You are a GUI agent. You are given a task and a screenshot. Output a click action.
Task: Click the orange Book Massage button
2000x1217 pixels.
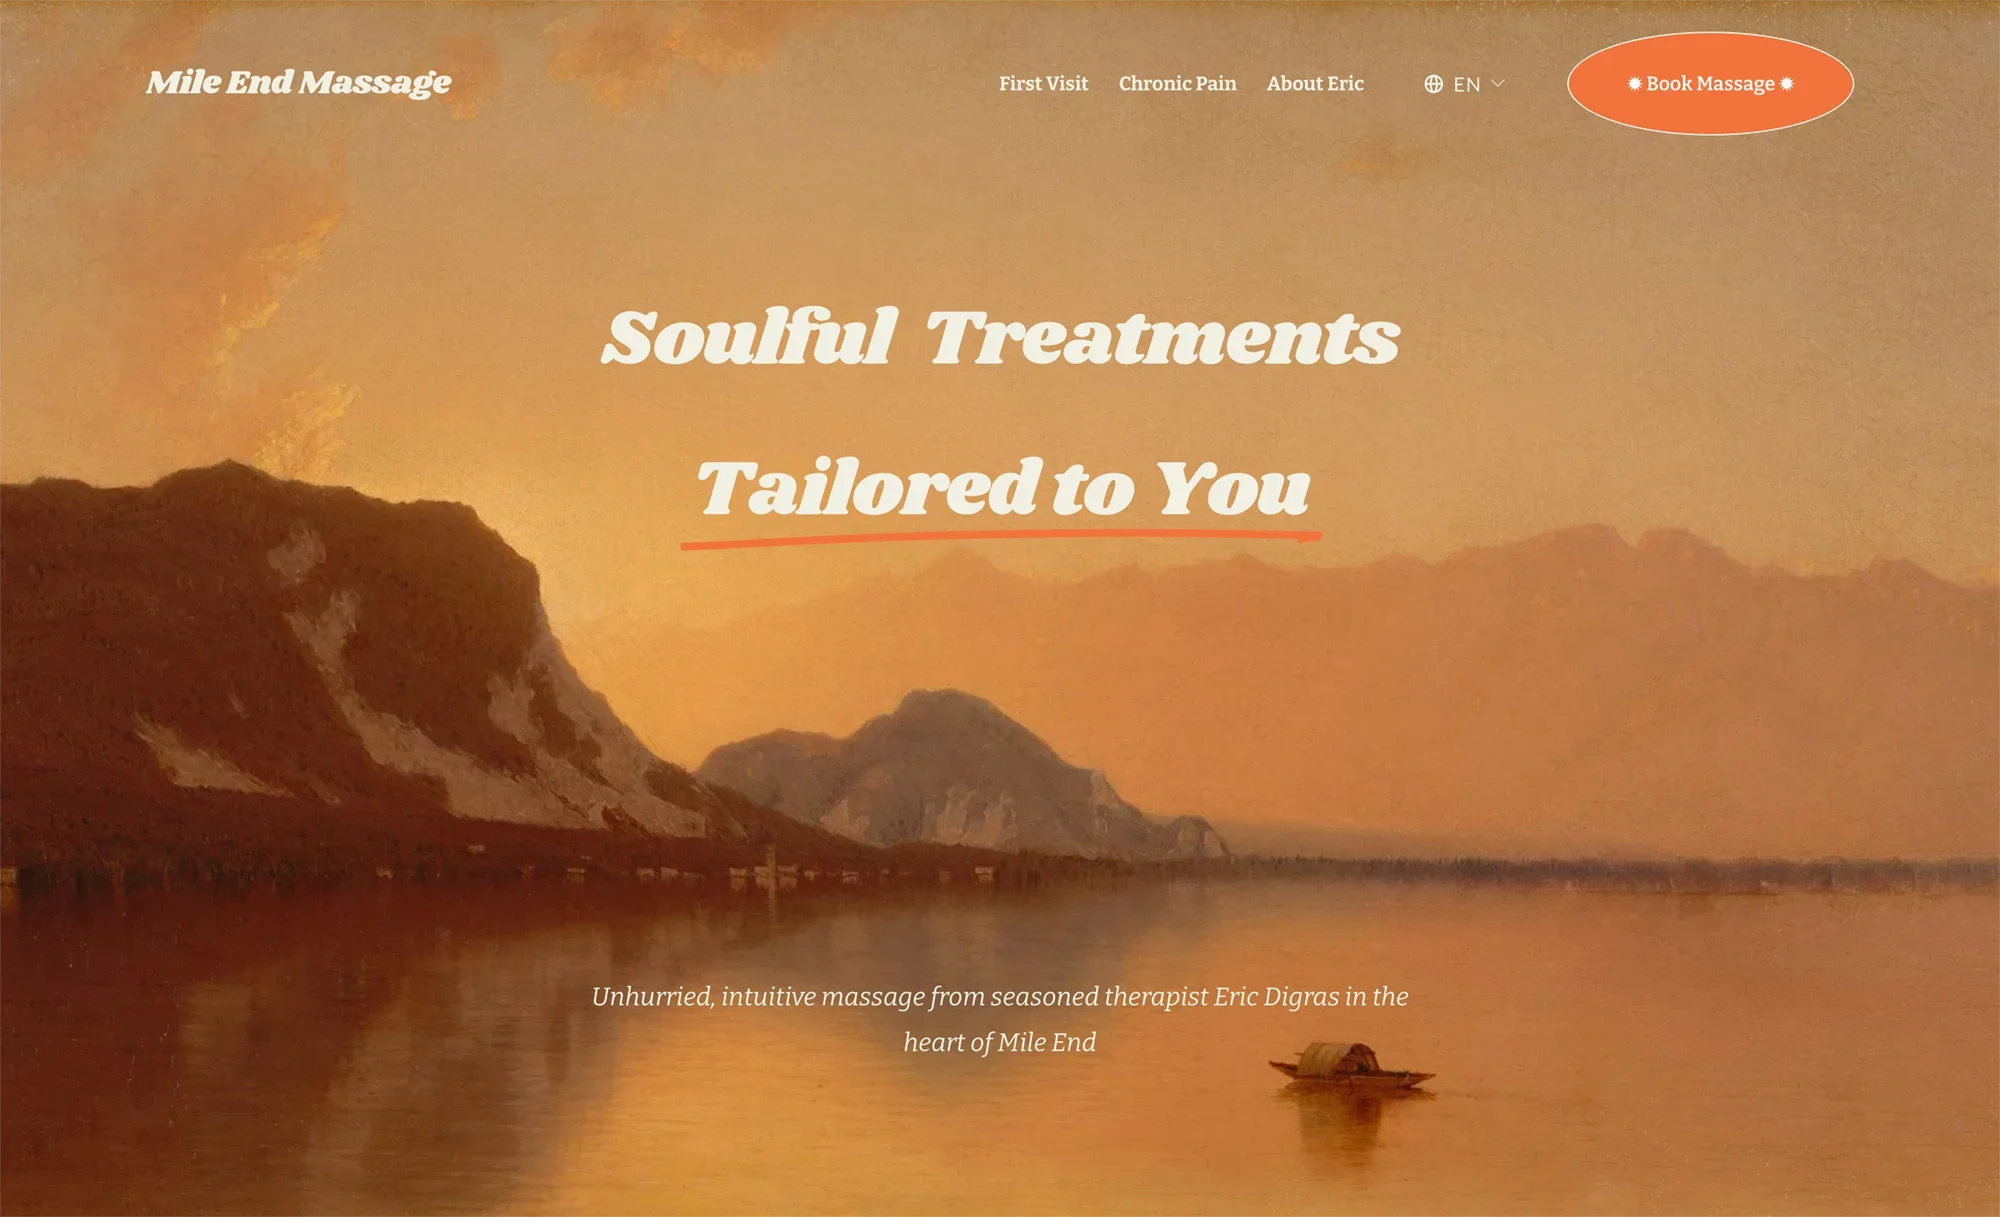[x=1710, y=84]
